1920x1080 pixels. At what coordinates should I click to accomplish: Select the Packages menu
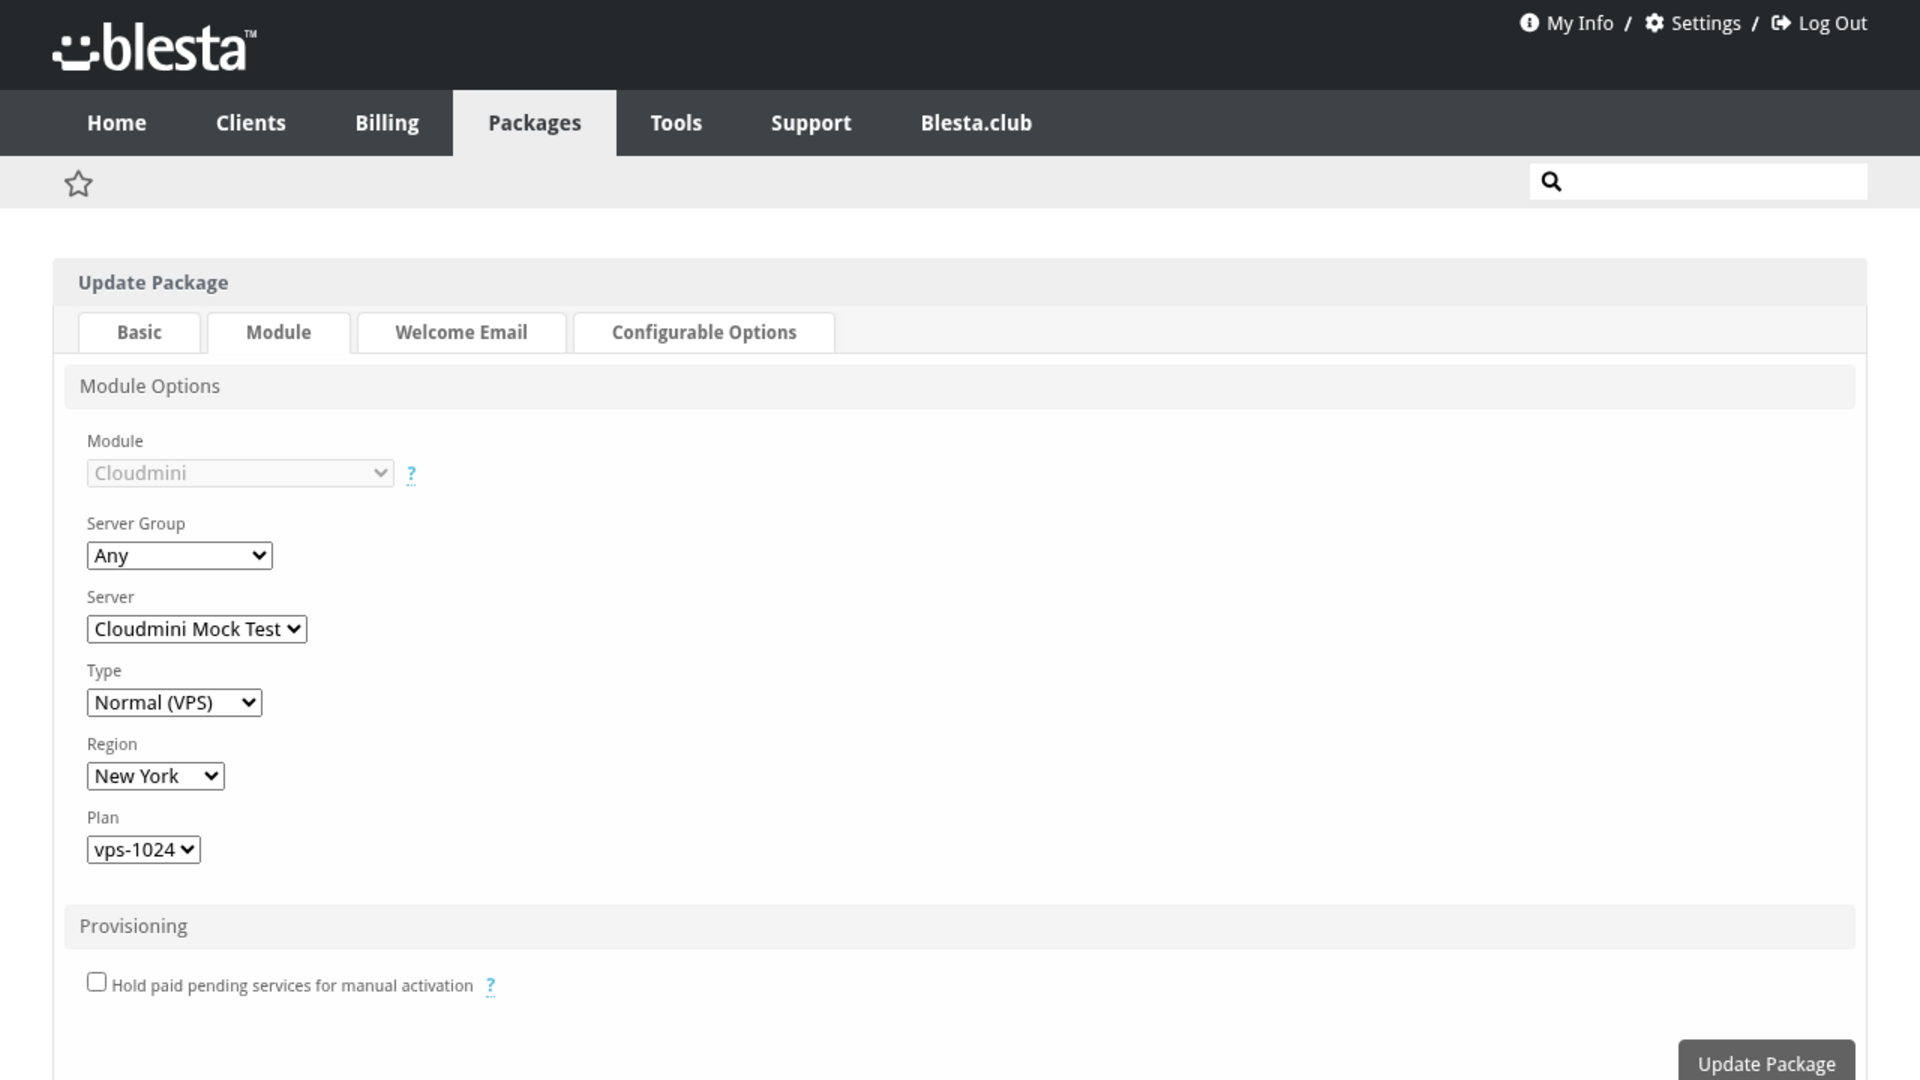click(535, 123)
